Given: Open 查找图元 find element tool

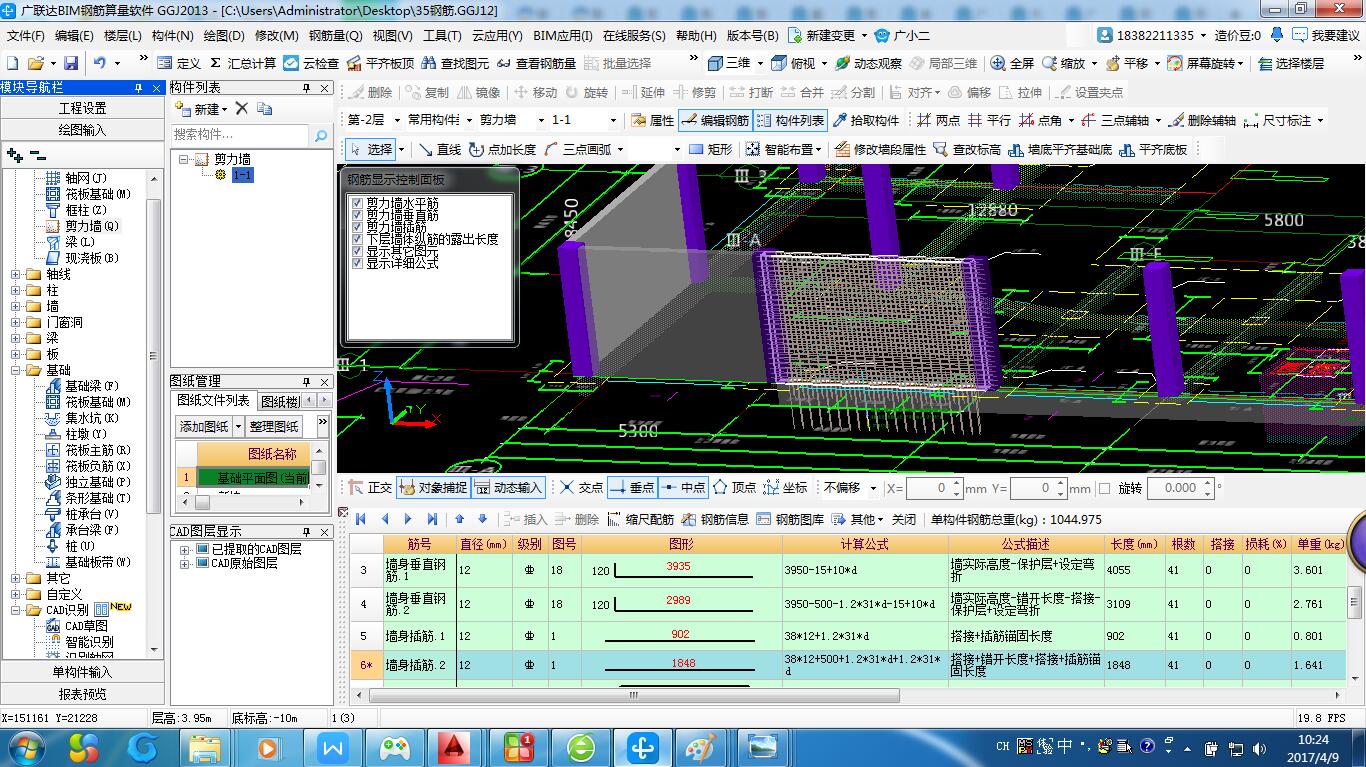Looking at the screenshot, I should pos(455,63).
